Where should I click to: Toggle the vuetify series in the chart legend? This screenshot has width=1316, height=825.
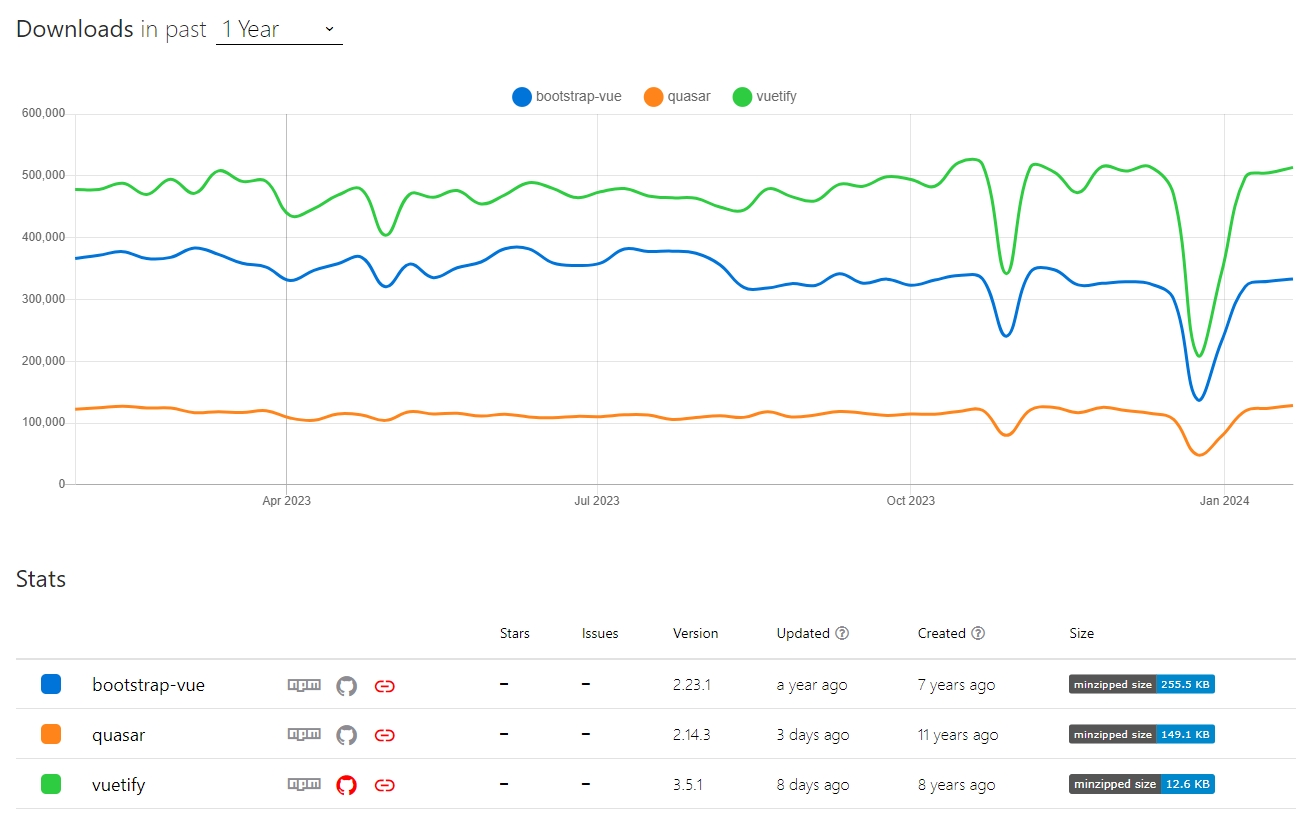tap(764, 96)
